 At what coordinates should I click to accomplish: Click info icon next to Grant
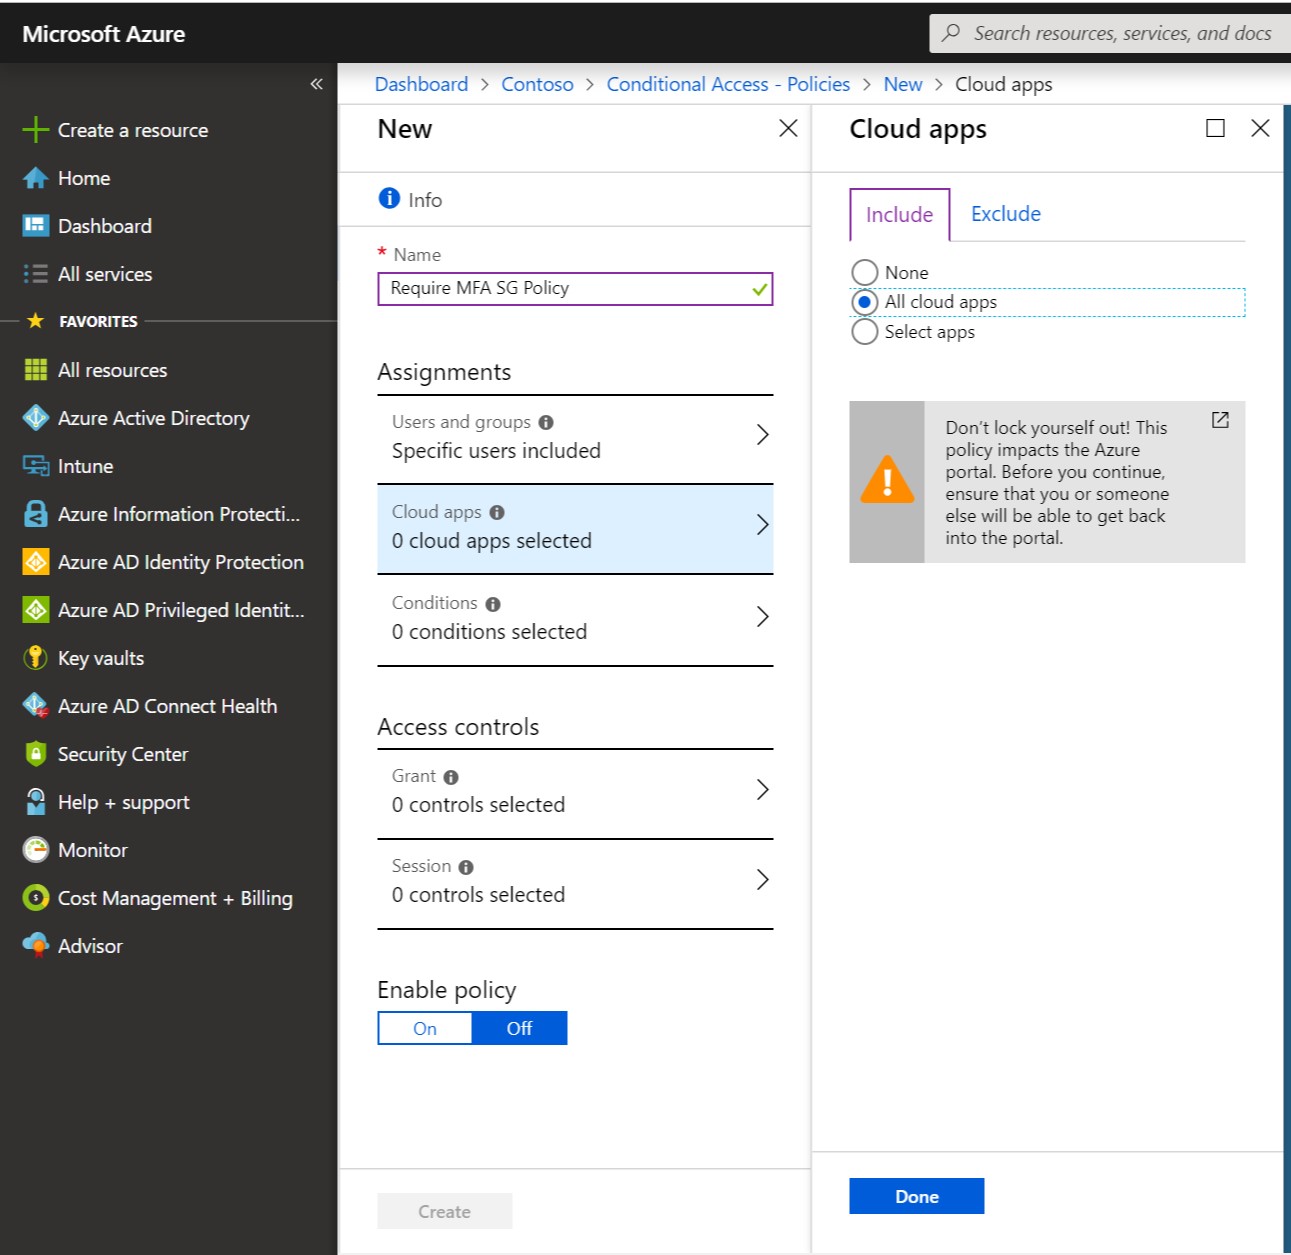(451, 777)
